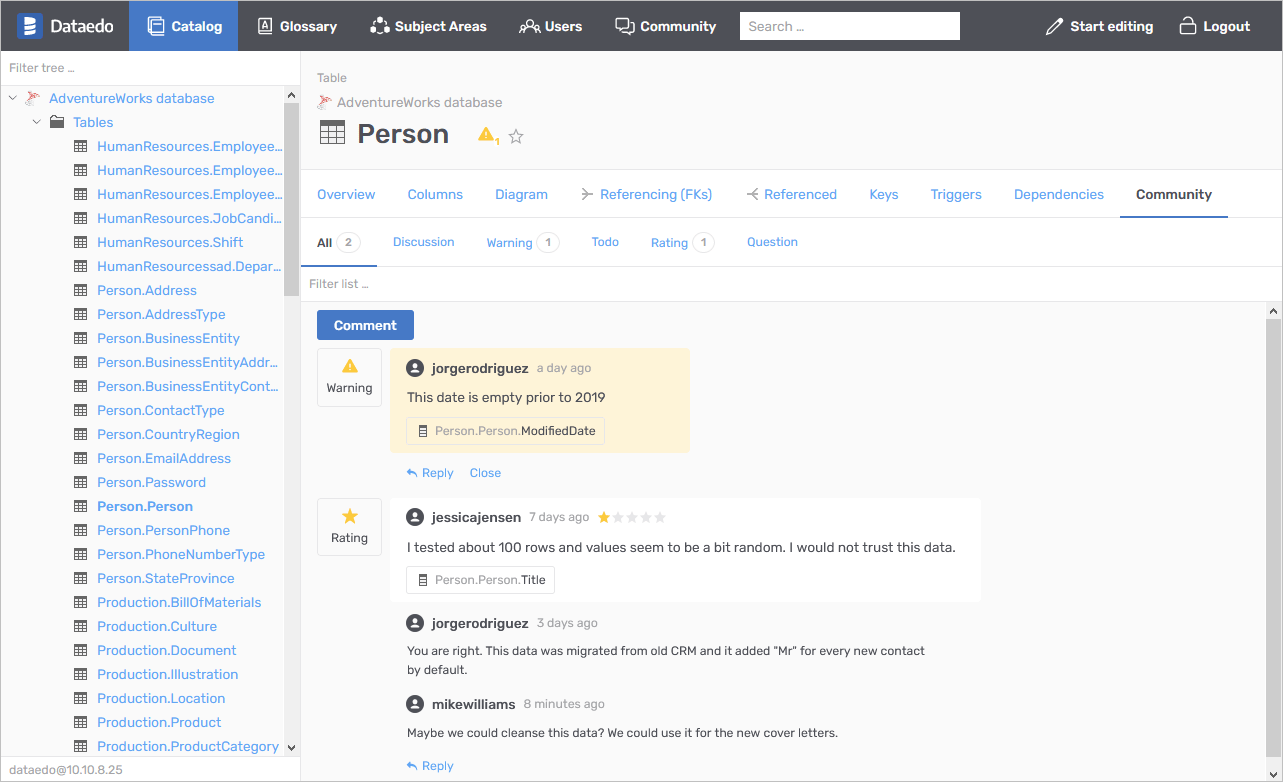
Task: Go to Subject Areas
Action: point(428,26)
